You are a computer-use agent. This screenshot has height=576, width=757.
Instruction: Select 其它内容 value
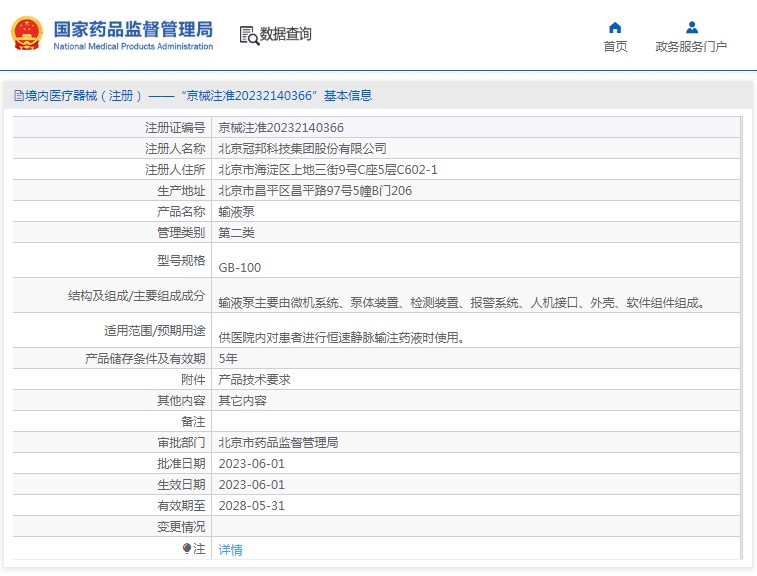[x=242, y=401]
